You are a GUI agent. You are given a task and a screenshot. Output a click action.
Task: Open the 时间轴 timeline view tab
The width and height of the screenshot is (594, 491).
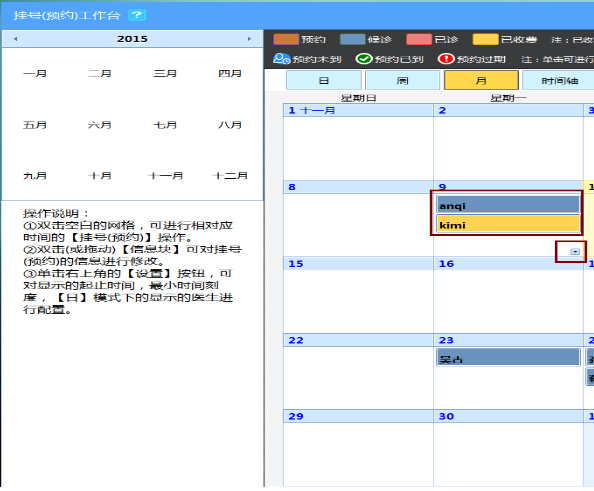tap(559, 80)
